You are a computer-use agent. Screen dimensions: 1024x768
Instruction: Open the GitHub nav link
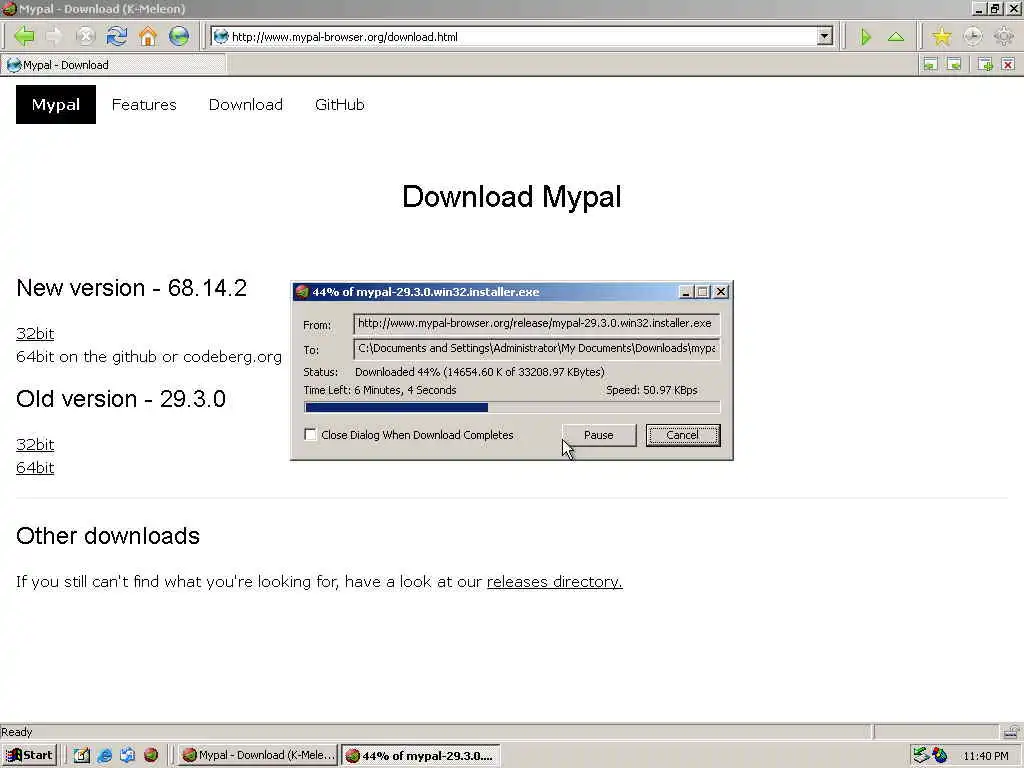[340, 104]
